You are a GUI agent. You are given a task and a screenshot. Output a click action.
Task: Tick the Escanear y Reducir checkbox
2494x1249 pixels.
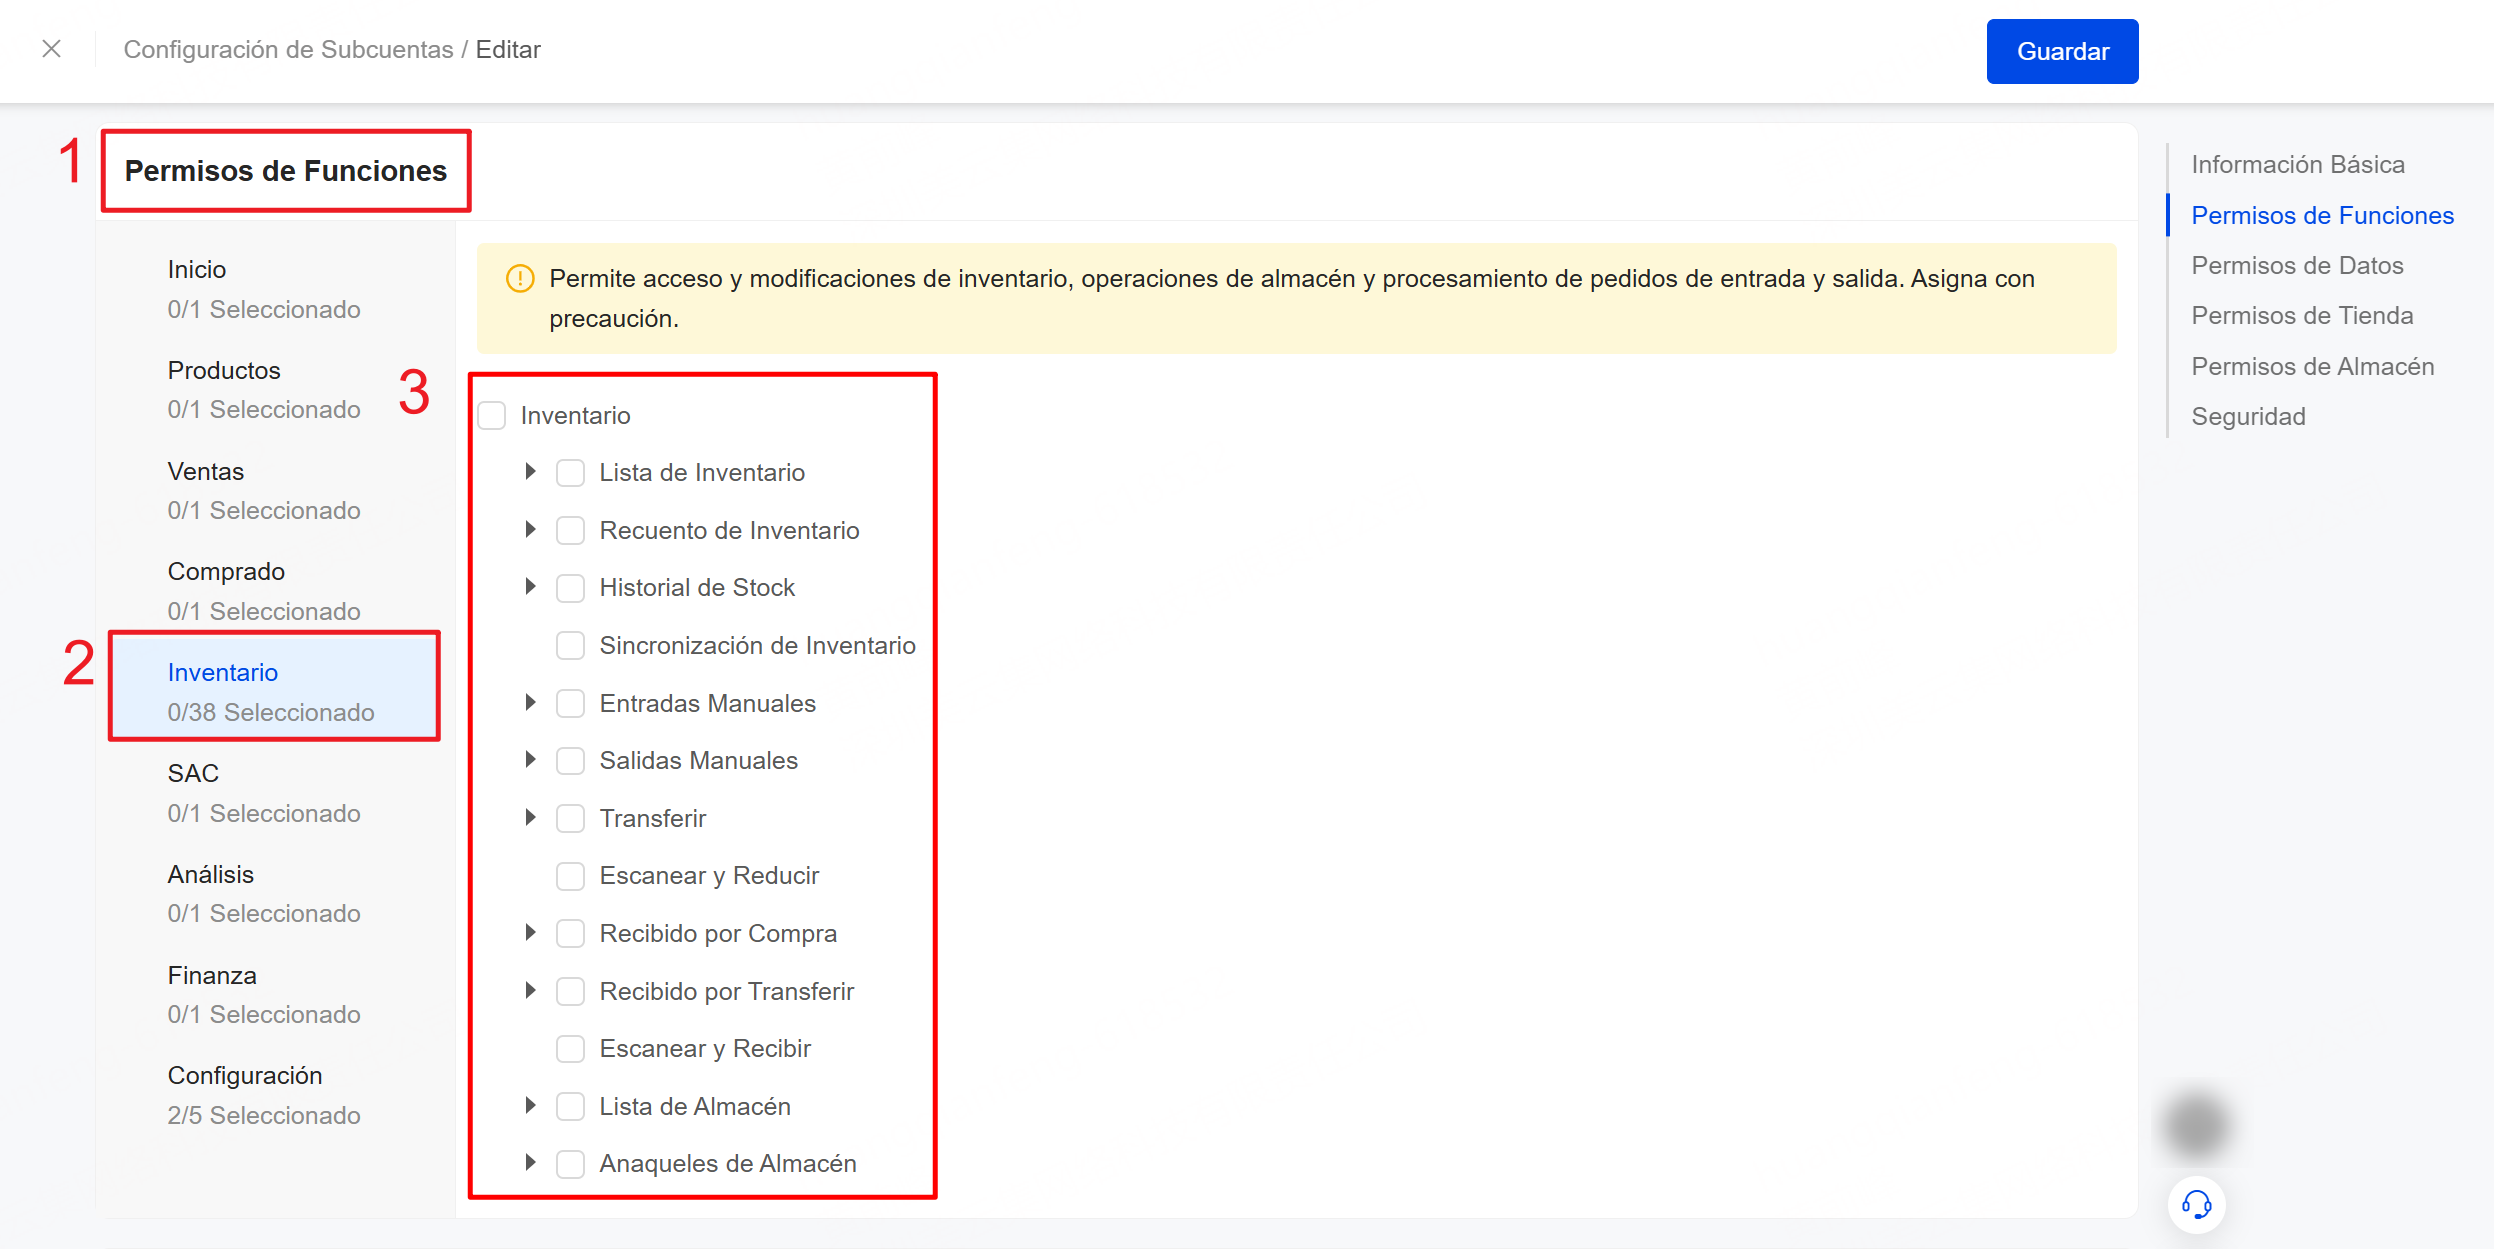pos(570,876)
